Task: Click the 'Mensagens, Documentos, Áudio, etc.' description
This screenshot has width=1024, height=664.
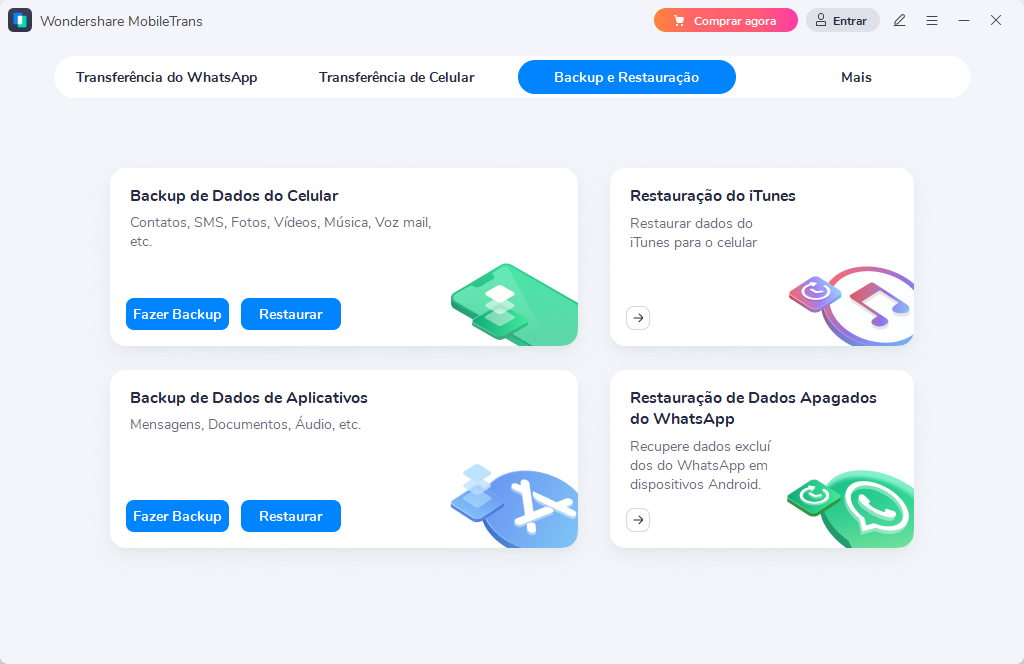Action: tap(246, 424)
